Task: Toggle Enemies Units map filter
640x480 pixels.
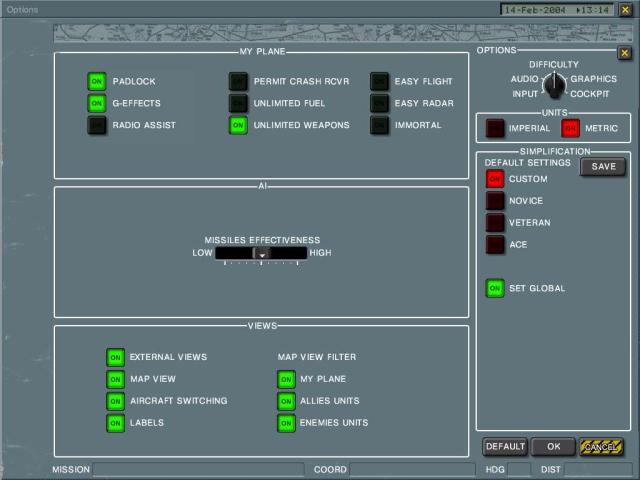Action: pyautogui.click(x=287, y=423)
